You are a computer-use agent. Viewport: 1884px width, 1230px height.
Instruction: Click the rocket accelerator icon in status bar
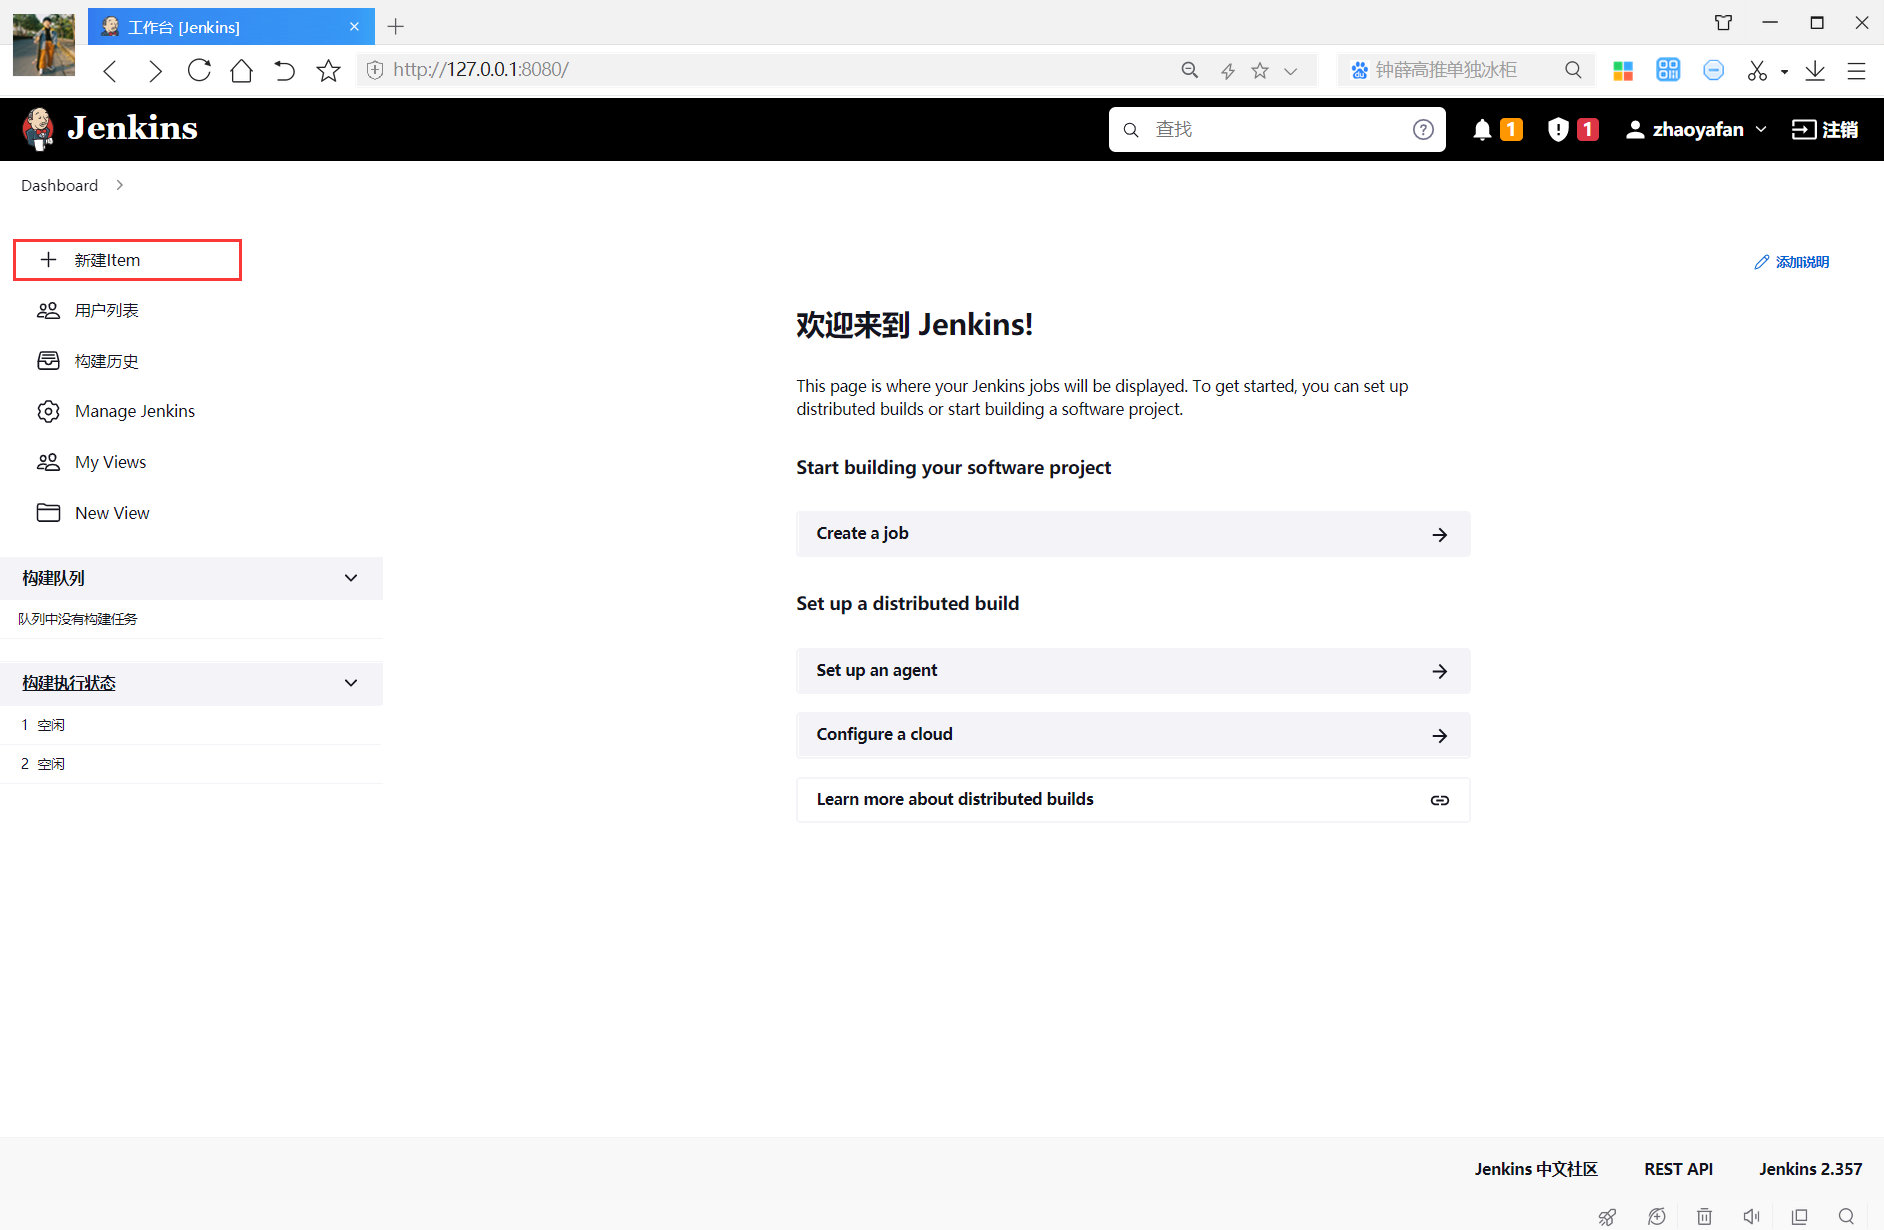click(x=1607, y=1216)
